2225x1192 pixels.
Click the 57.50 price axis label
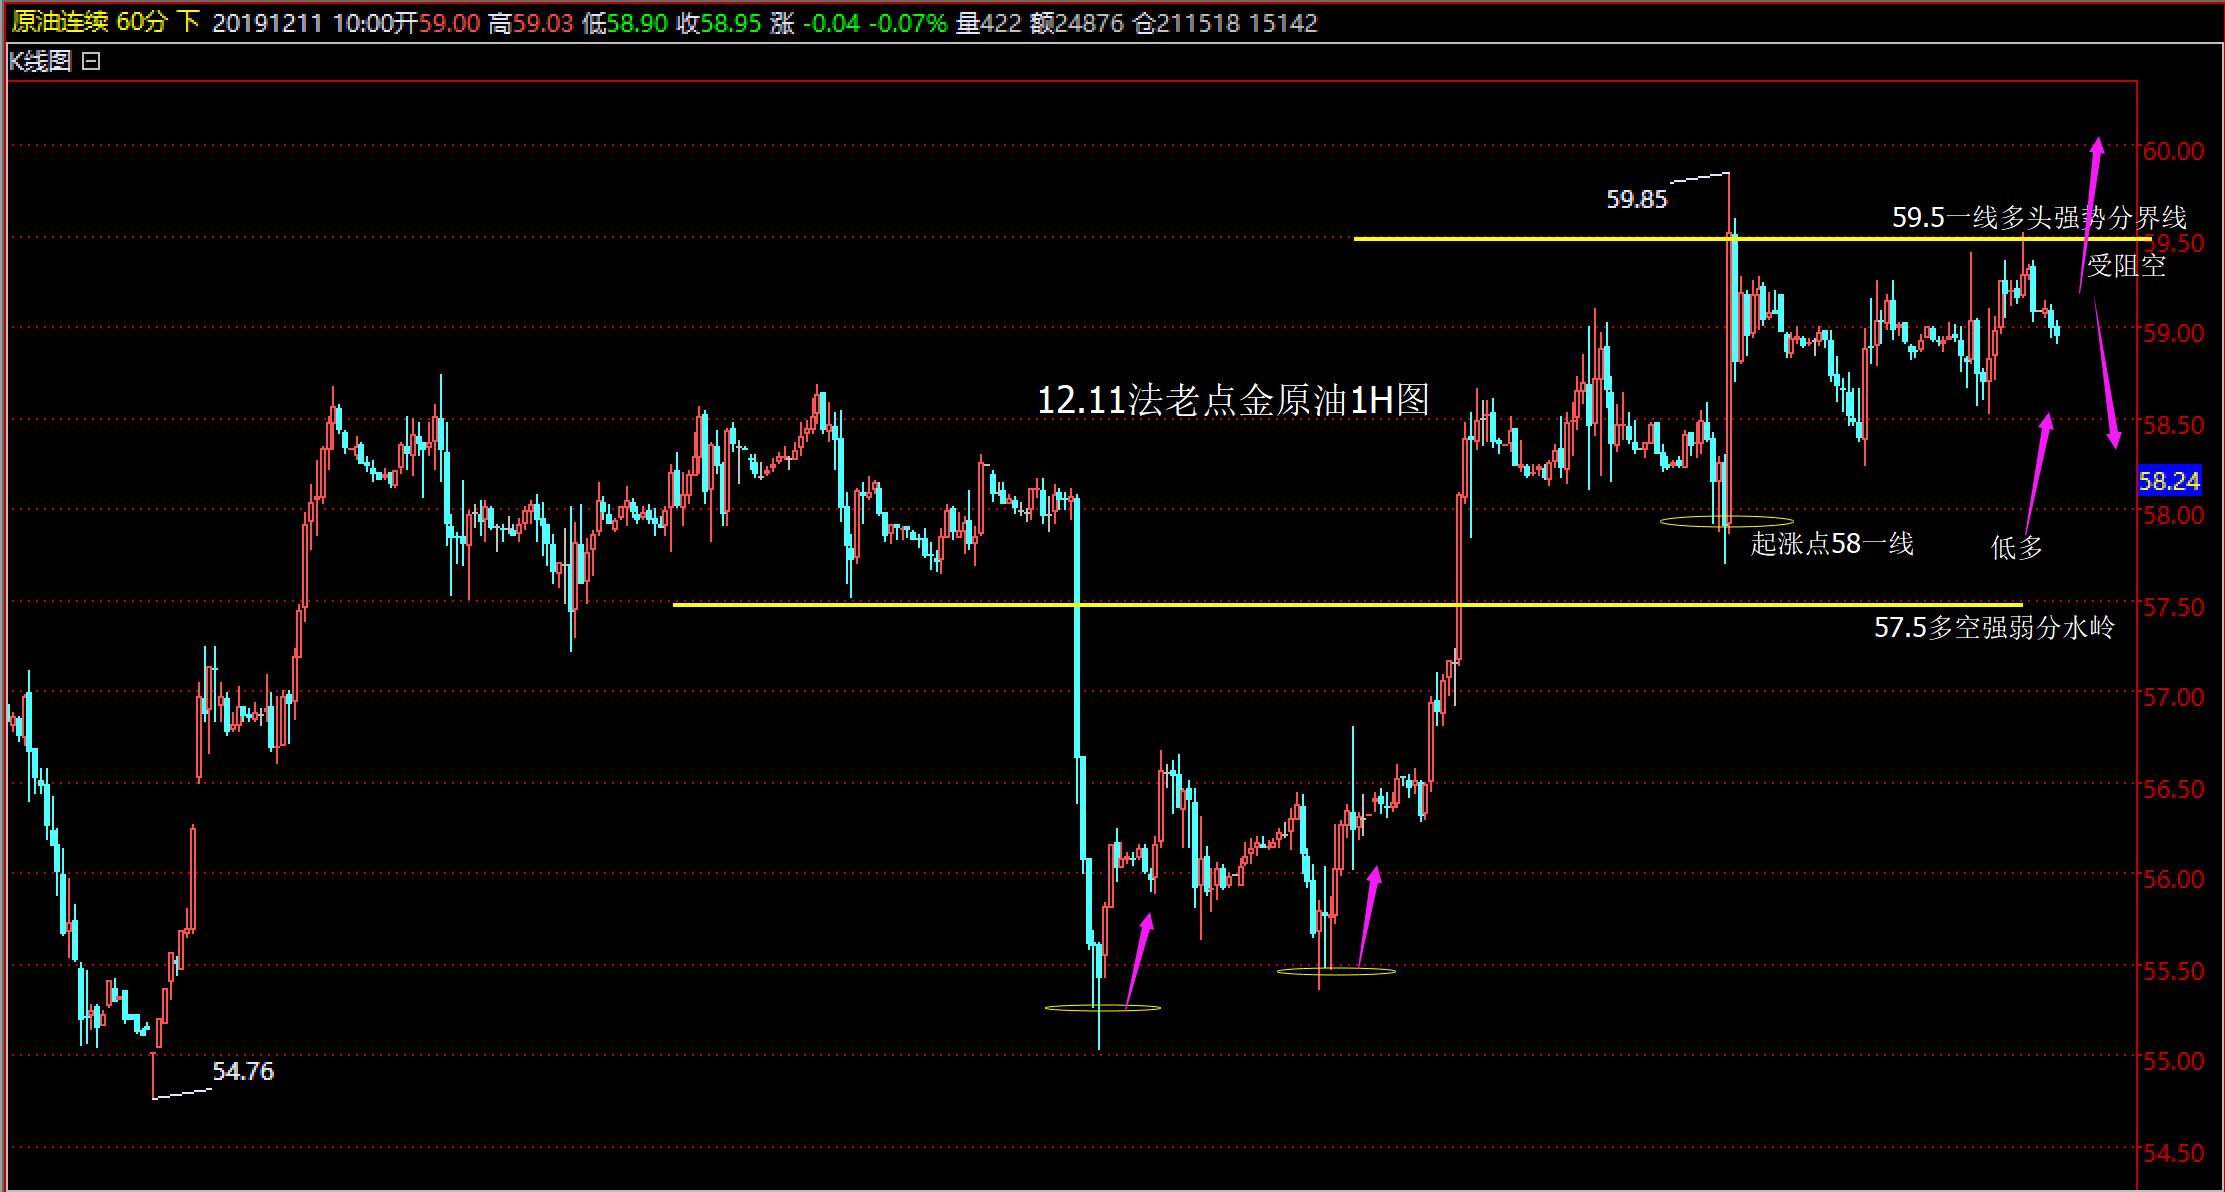pos(2173,607)
